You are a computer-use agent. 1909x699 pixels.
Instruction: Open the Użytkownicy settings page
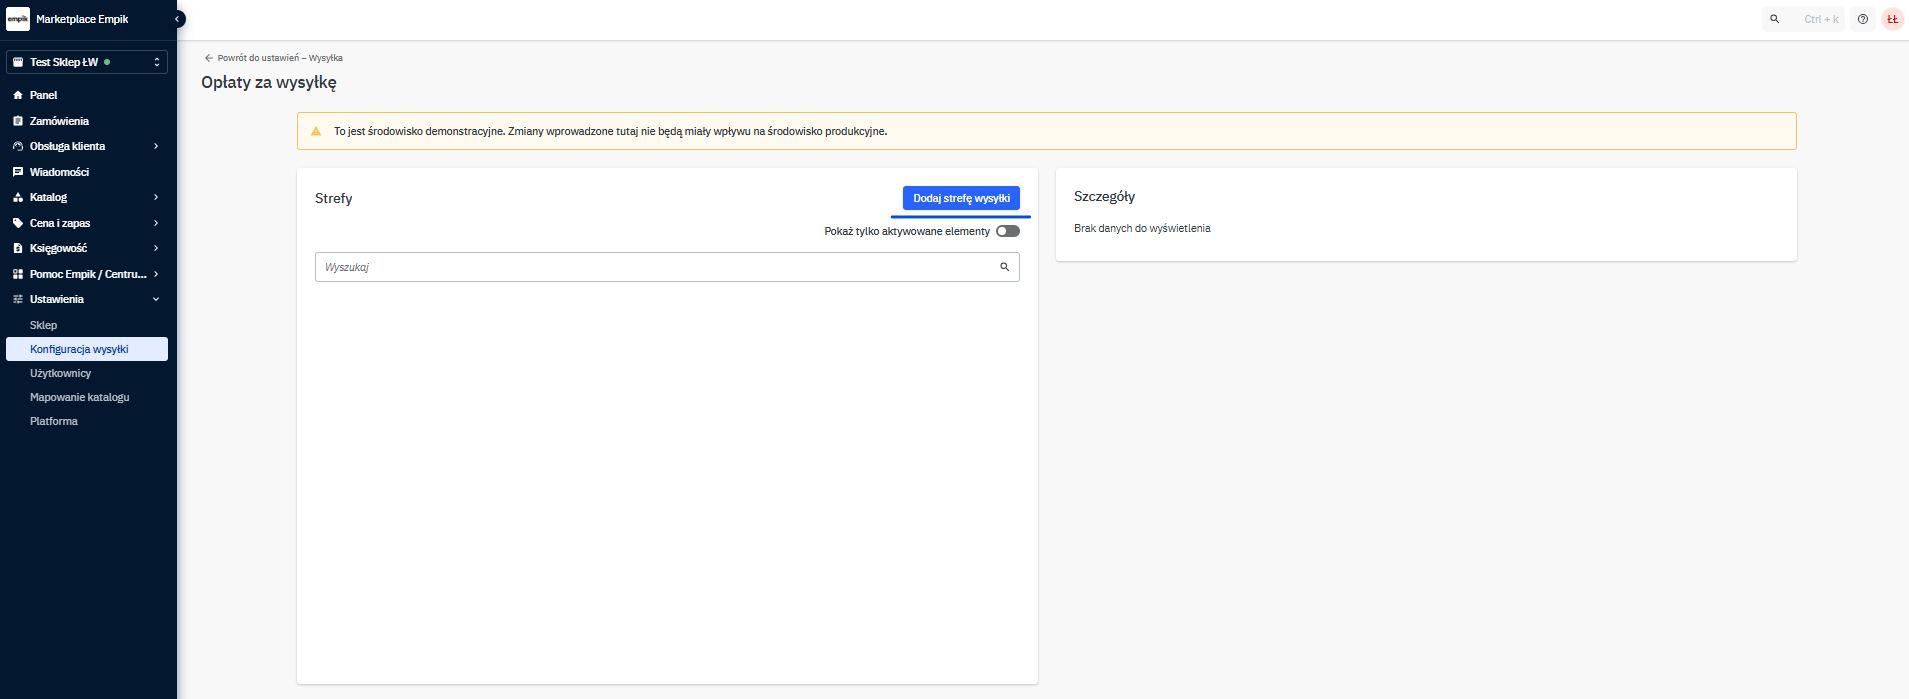tap(61, 373)
